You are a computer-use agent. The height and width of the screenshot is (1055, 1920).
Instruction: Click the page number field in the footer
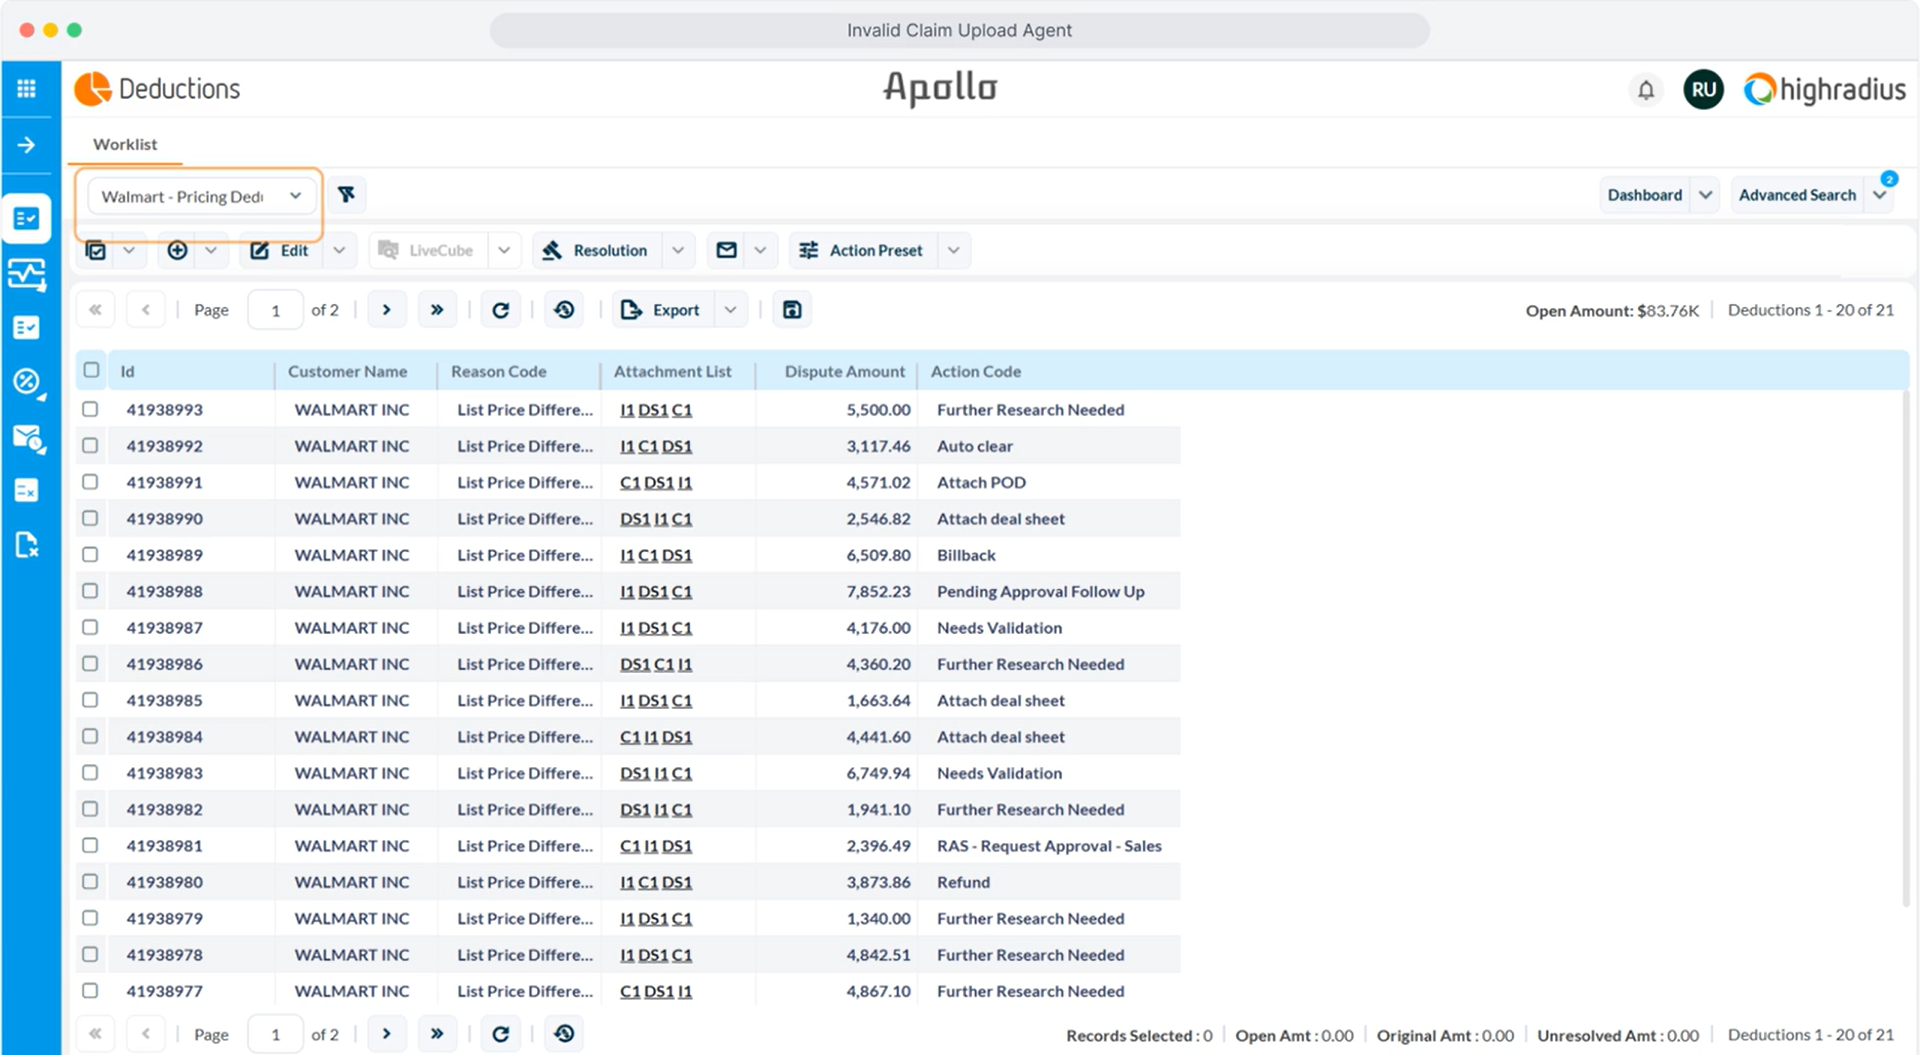point(275,1034)
